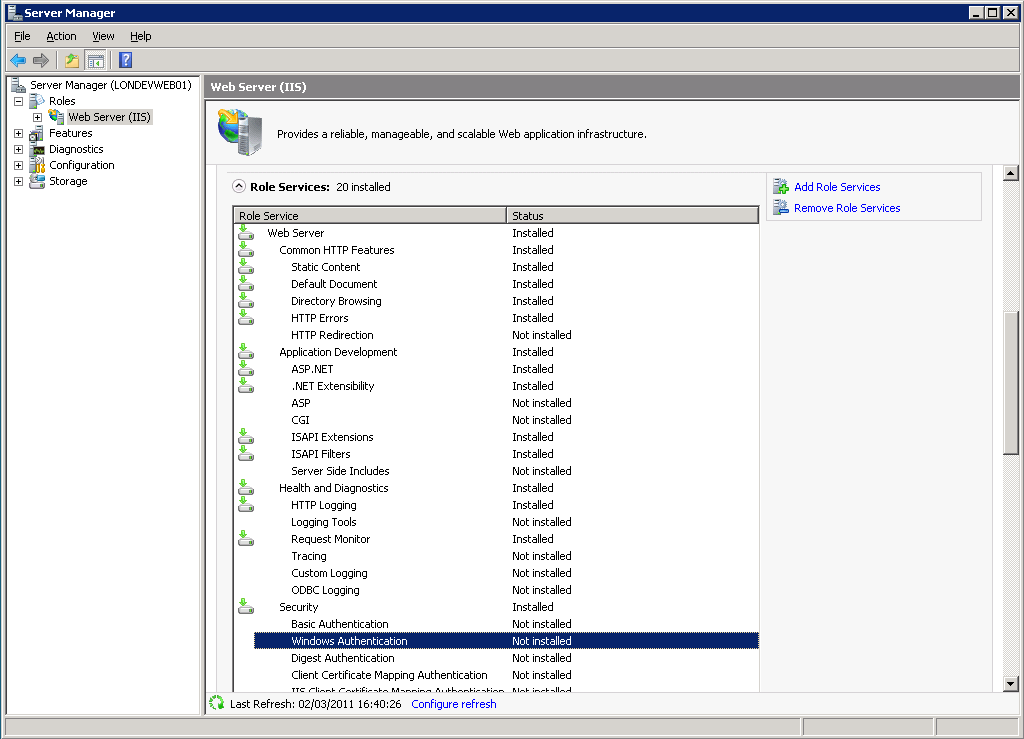The height and width of the screenshot is (739, 1024).
Task: Select the Default Document row
Action: click(x=496, y=284)
